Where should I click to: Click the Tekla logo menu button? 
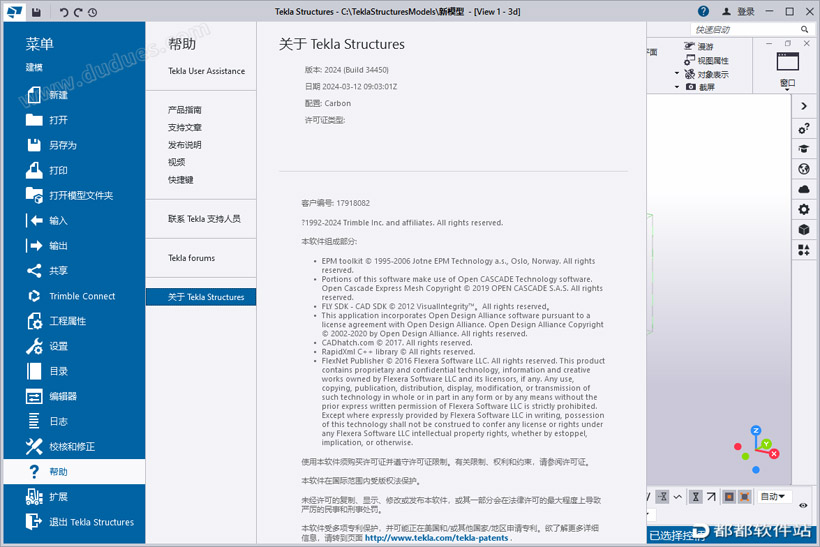[14, 12]
